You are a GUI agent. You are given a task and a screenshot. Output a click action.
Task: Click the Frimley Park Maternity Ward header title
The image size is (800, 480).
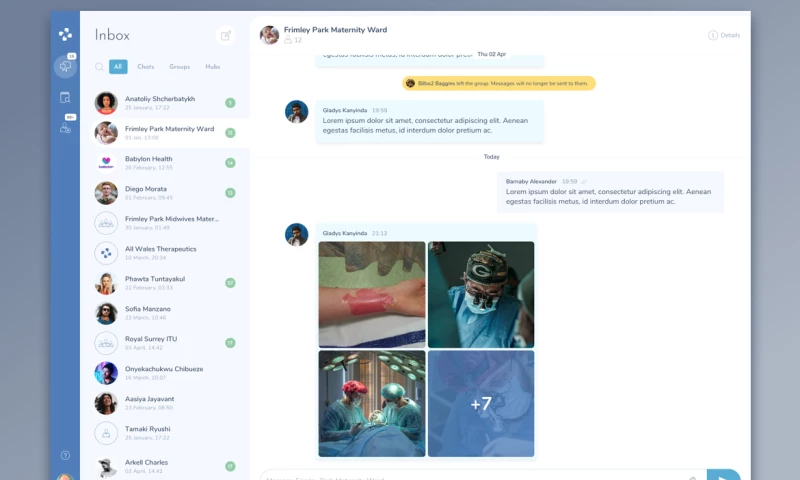[x=335, y=30]
